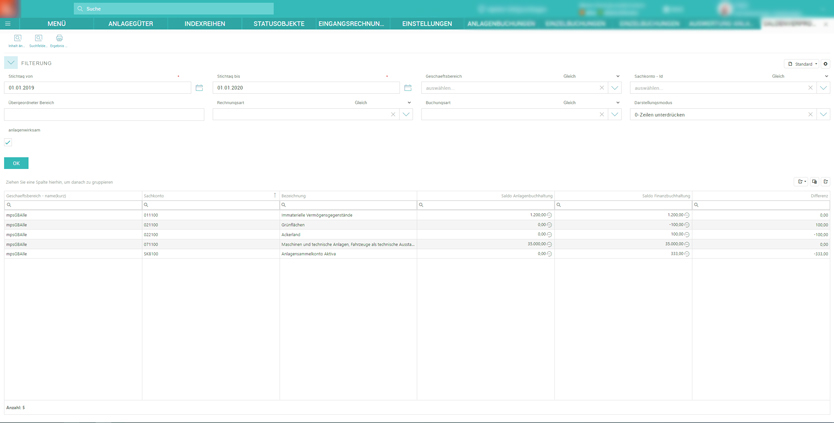Open the hamburger menu icon
This screenshot has width=834, height=423.
click(8, 23)
